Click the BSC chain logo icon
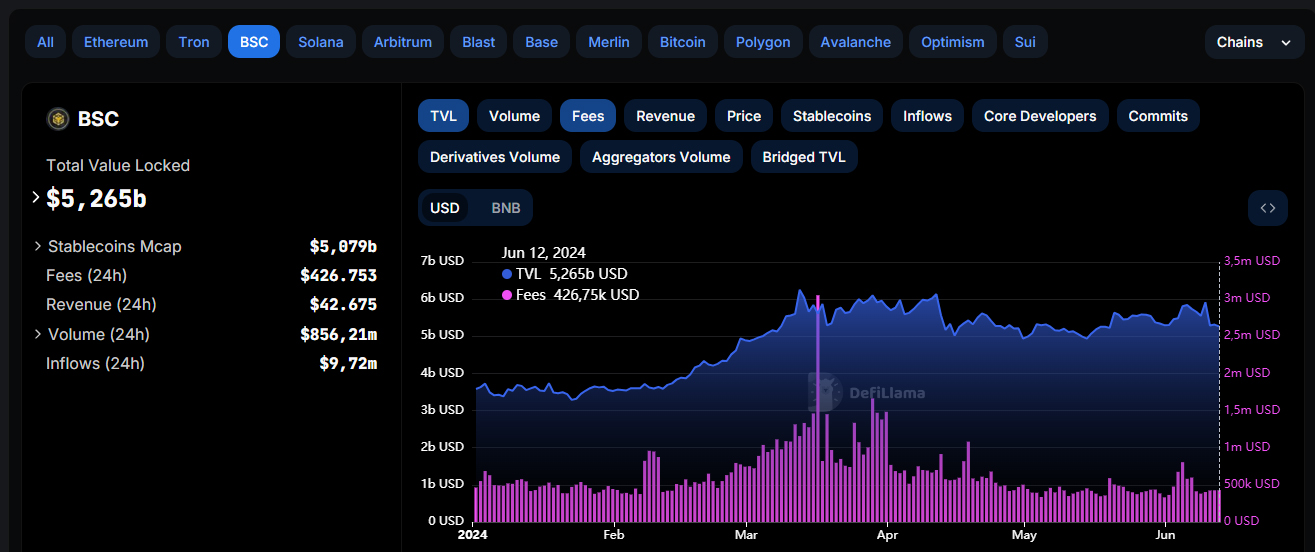The image size is (1315, 552). point(57,119)
